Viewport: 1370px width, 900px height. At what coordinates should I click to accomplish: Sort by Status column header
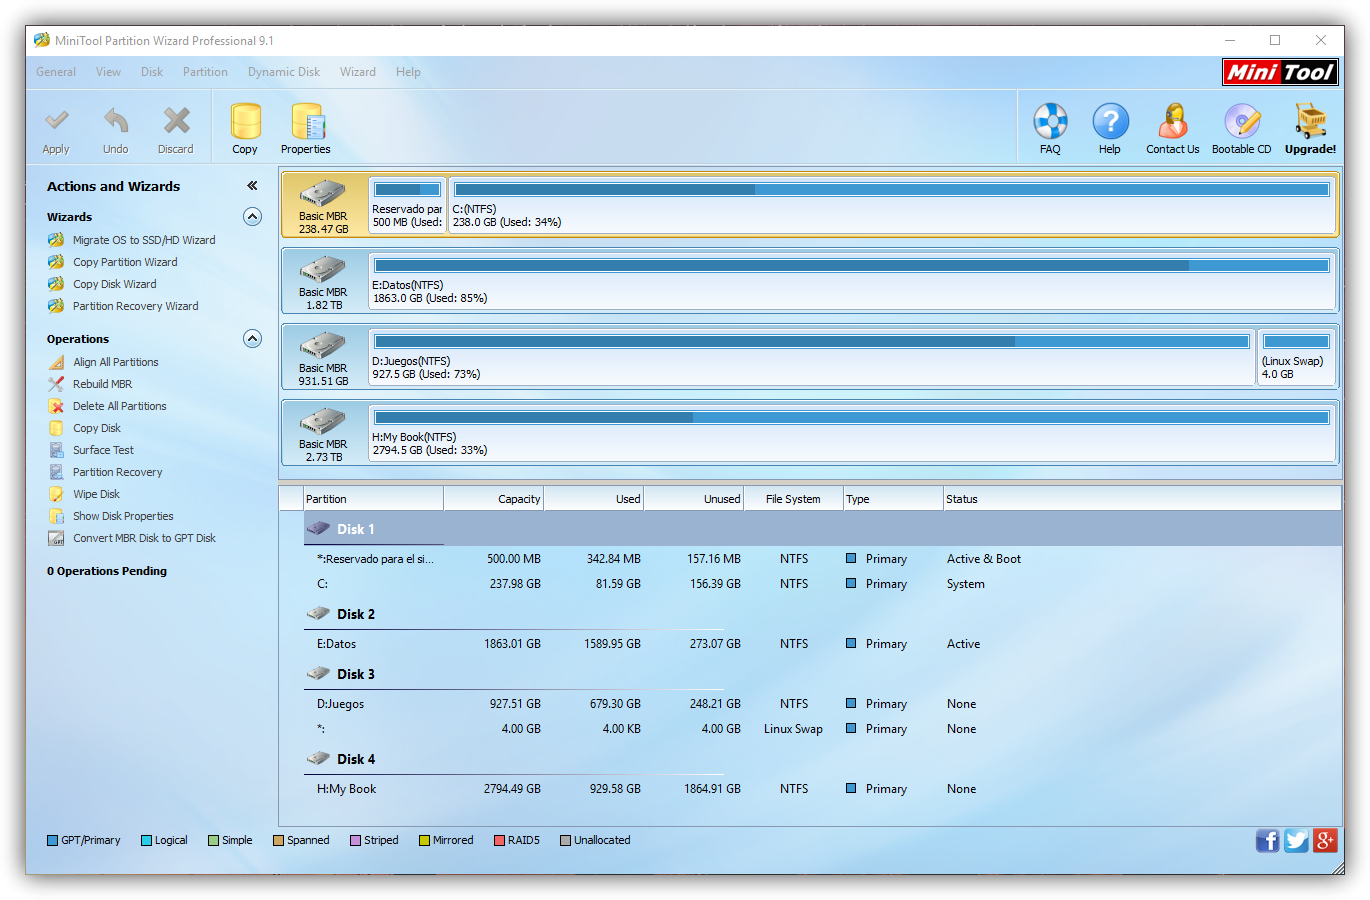point(1142,499)
